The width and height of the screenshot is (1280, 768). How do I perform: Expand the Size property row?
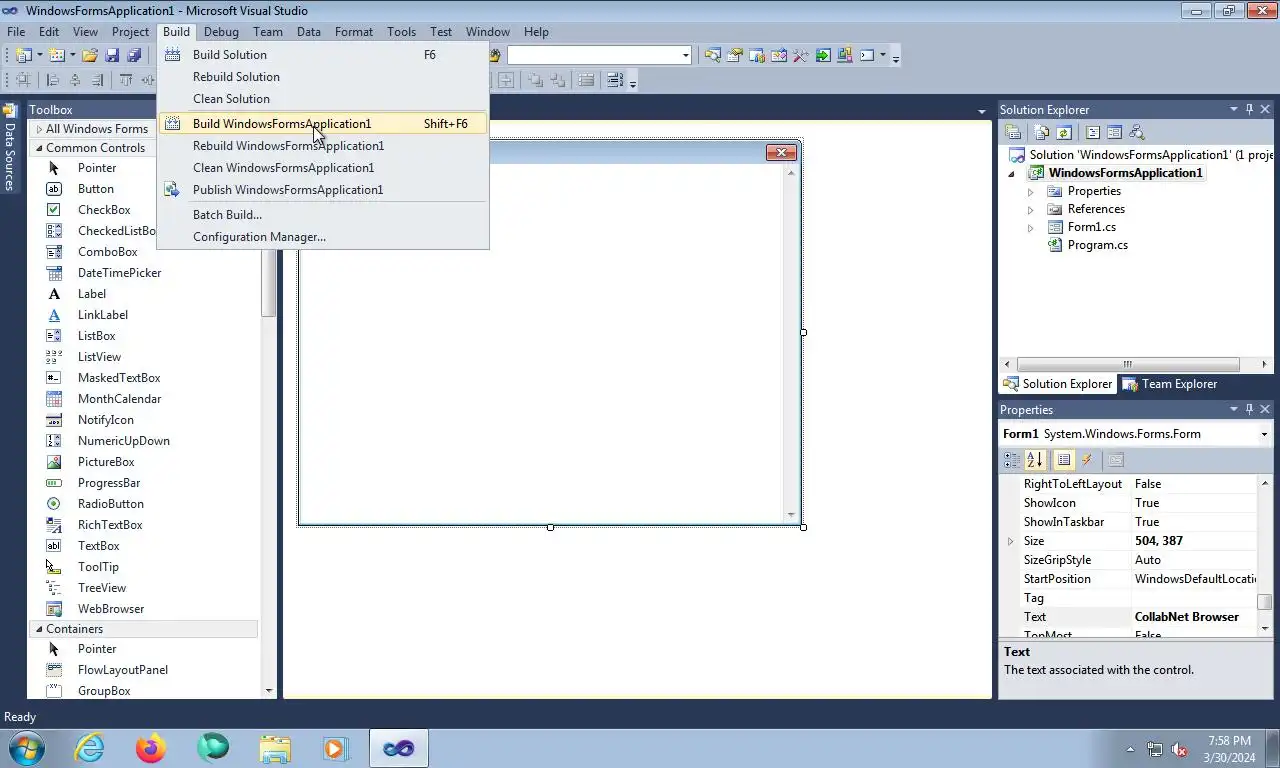(x=1010, y=541)
